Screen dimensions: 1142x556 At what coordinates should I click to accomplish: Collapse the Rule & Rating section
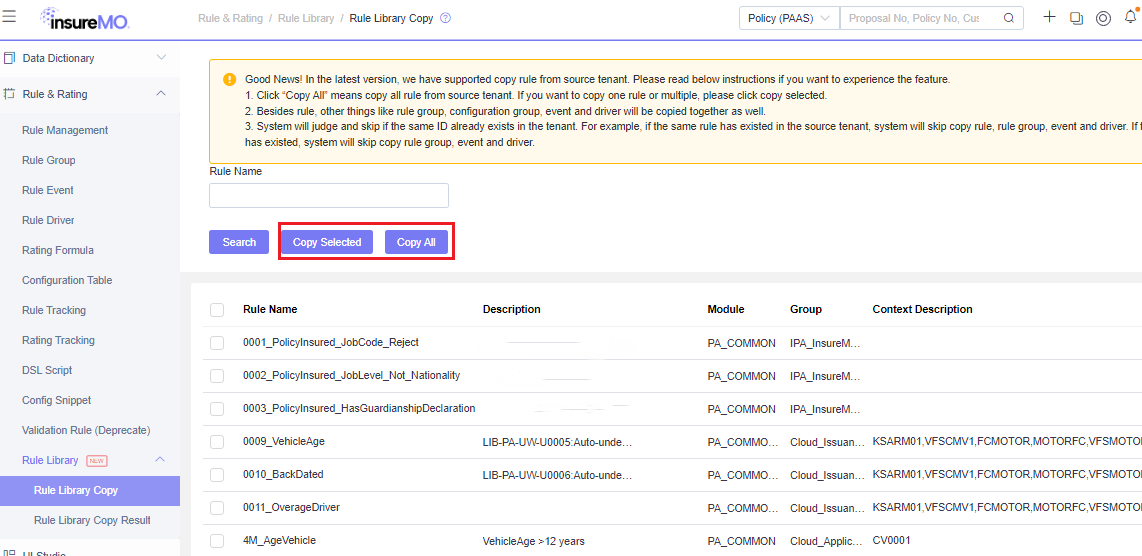[162, 94]
